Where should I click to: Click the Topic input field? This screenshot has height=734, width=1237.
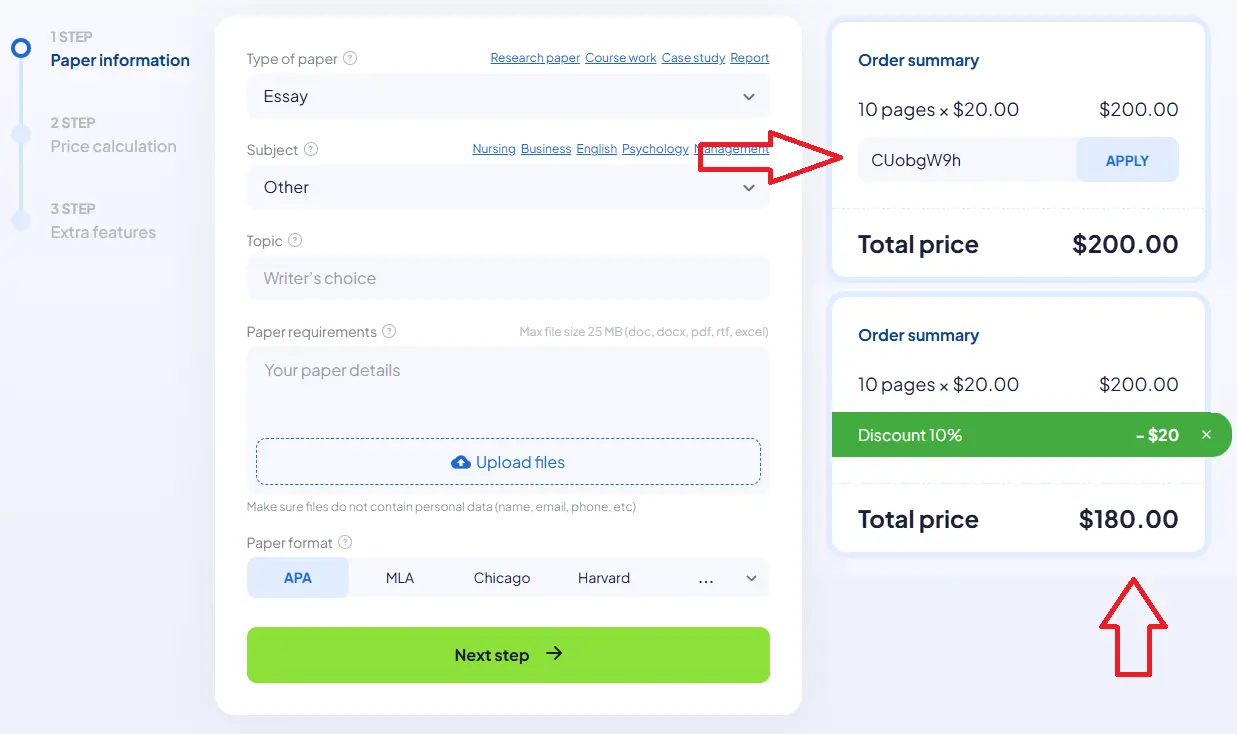pos(508,278)
